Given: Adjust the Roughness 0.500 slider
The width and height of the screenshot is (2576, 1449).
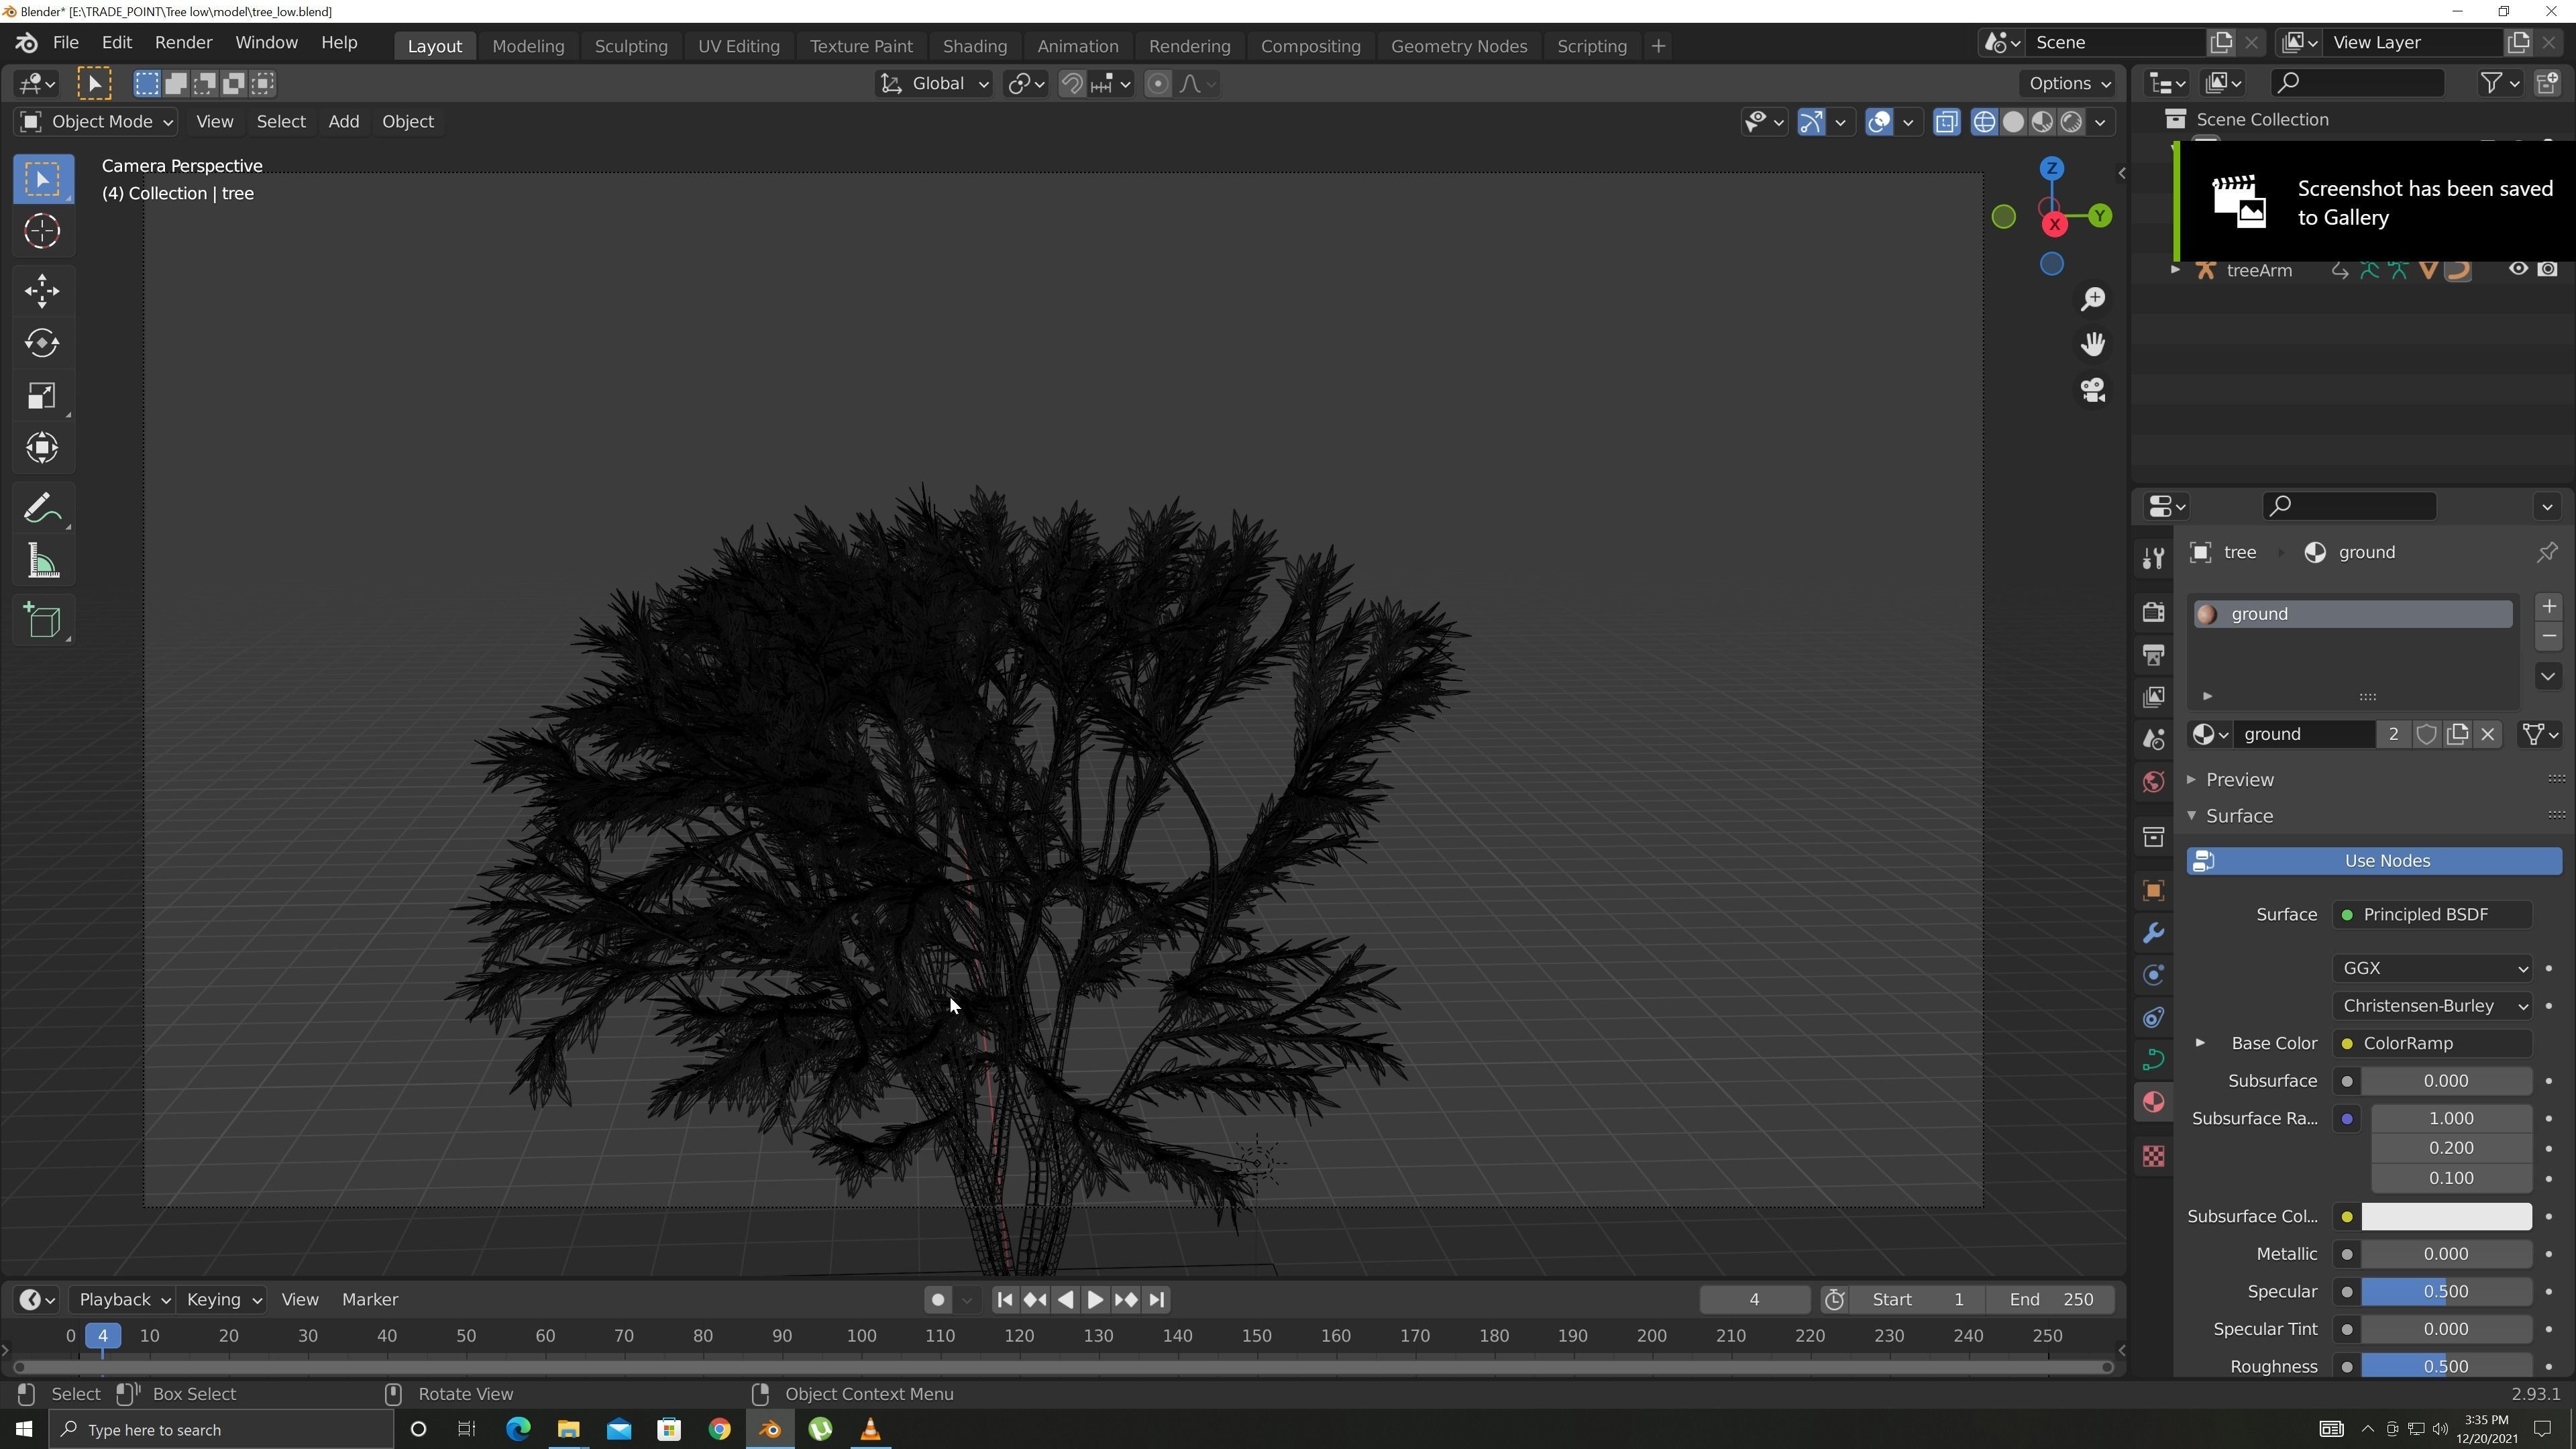Looking at the screenshot, I should [2446, 1366].
